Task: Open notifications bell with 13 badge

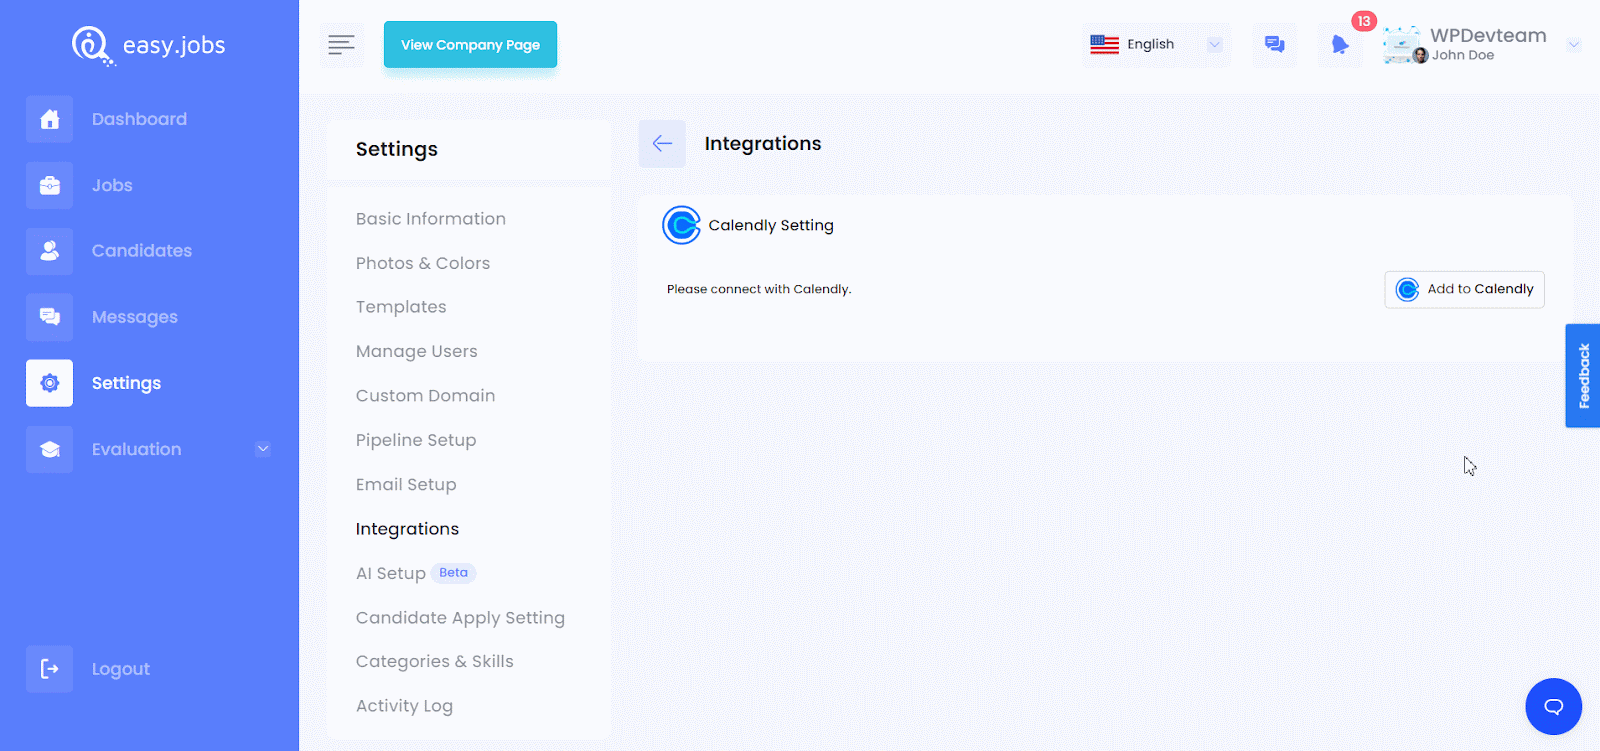Action: tap(1340, 45)
